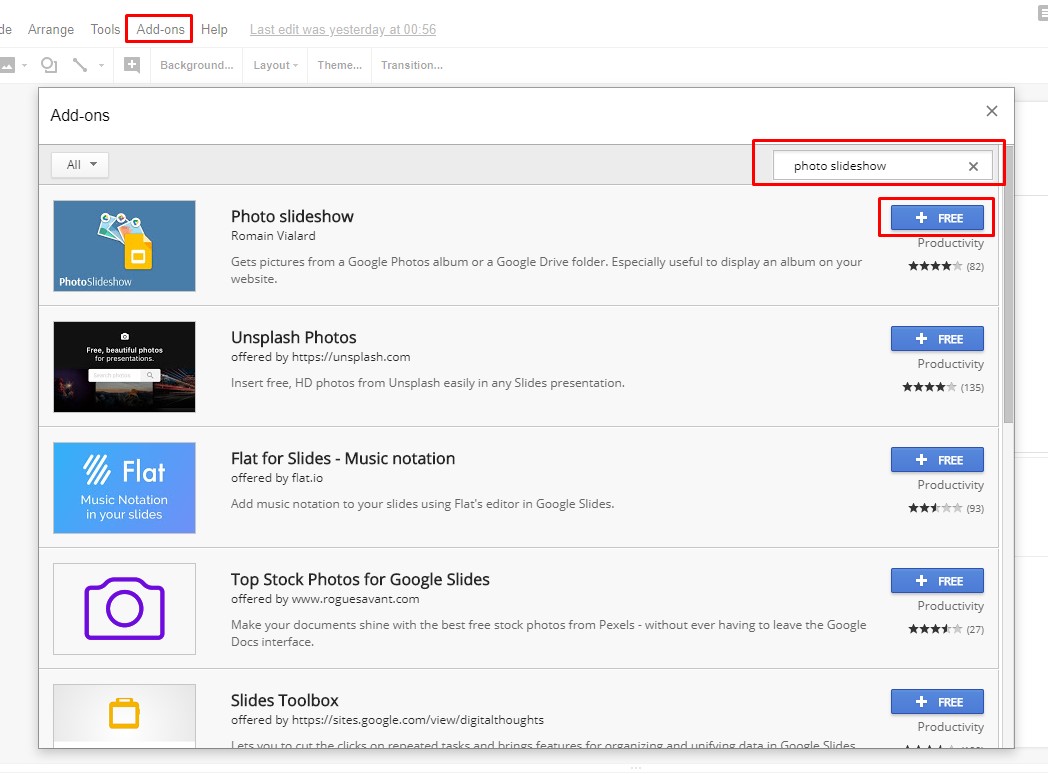
Task: Open the Add-ons menu
Action: (160, 29)
